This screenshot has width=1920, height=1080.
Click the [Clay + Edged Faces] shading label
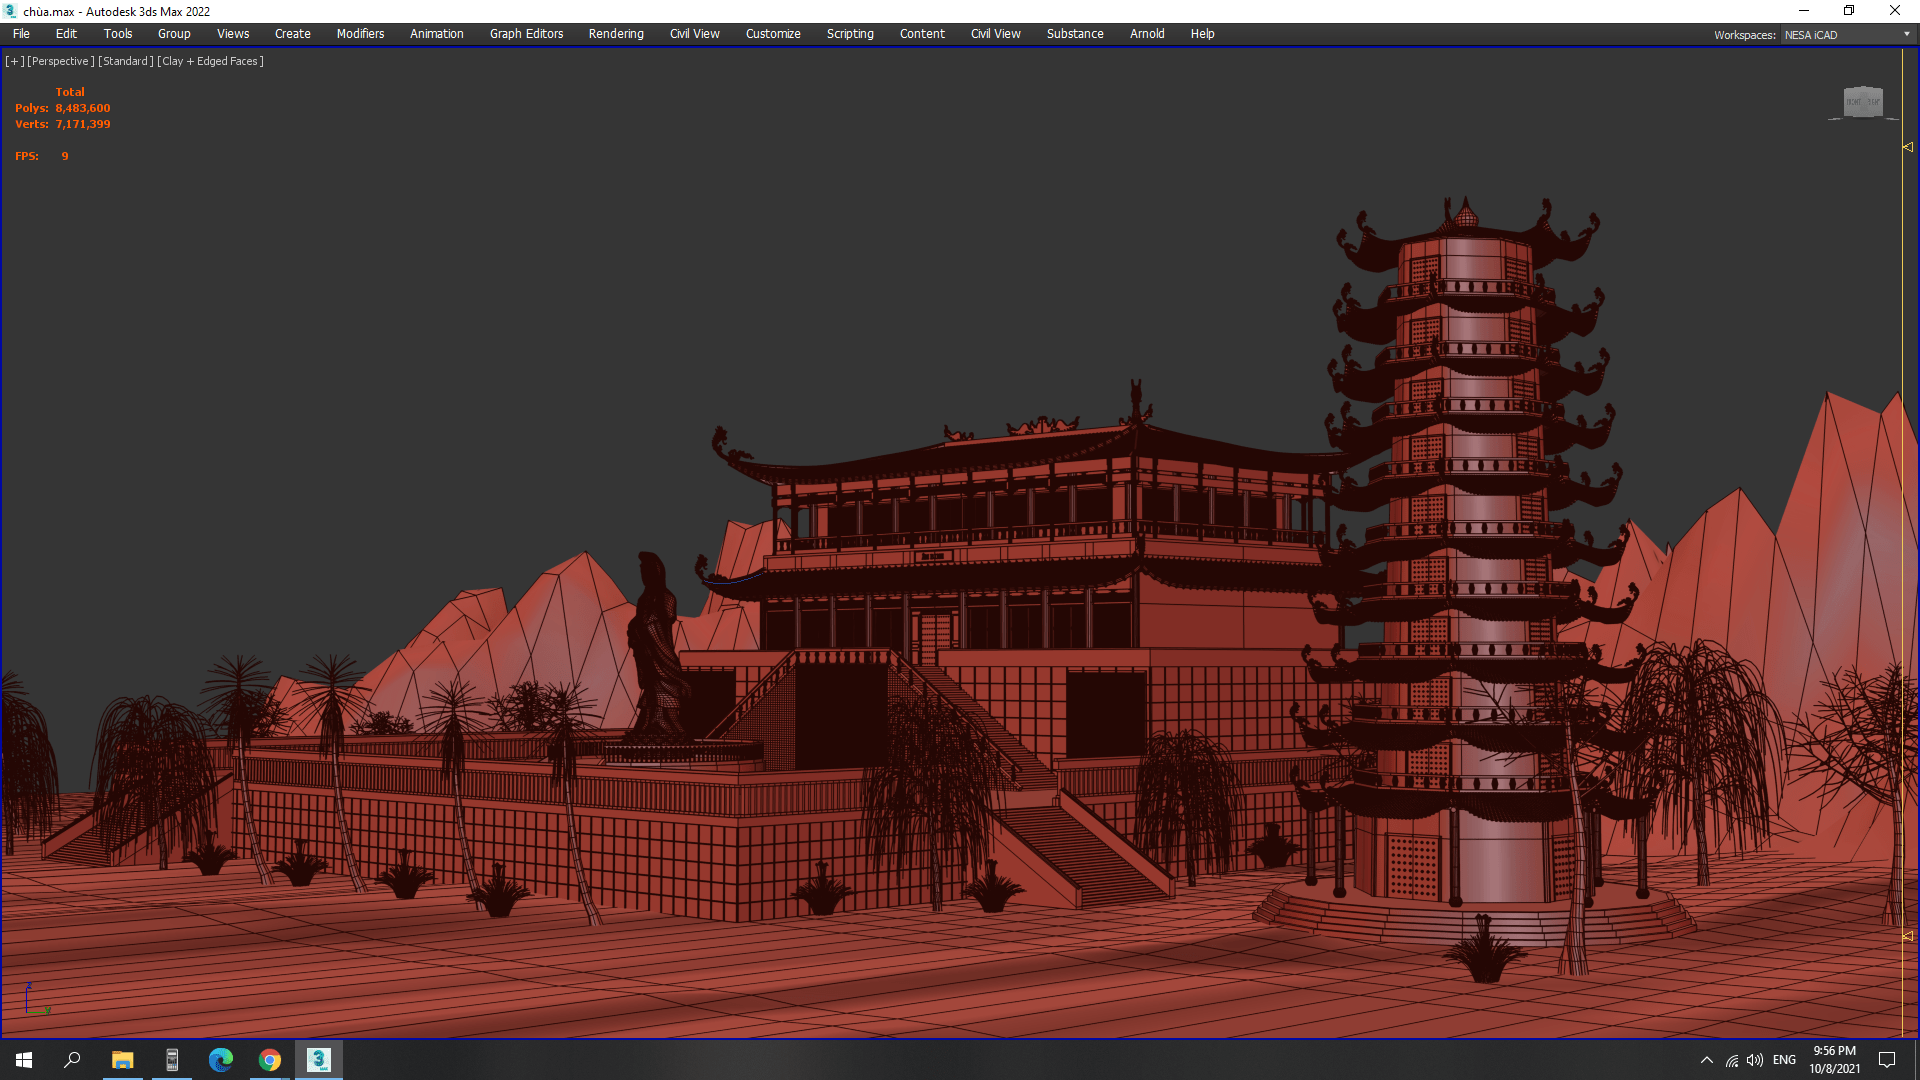[x=210, y=61]
